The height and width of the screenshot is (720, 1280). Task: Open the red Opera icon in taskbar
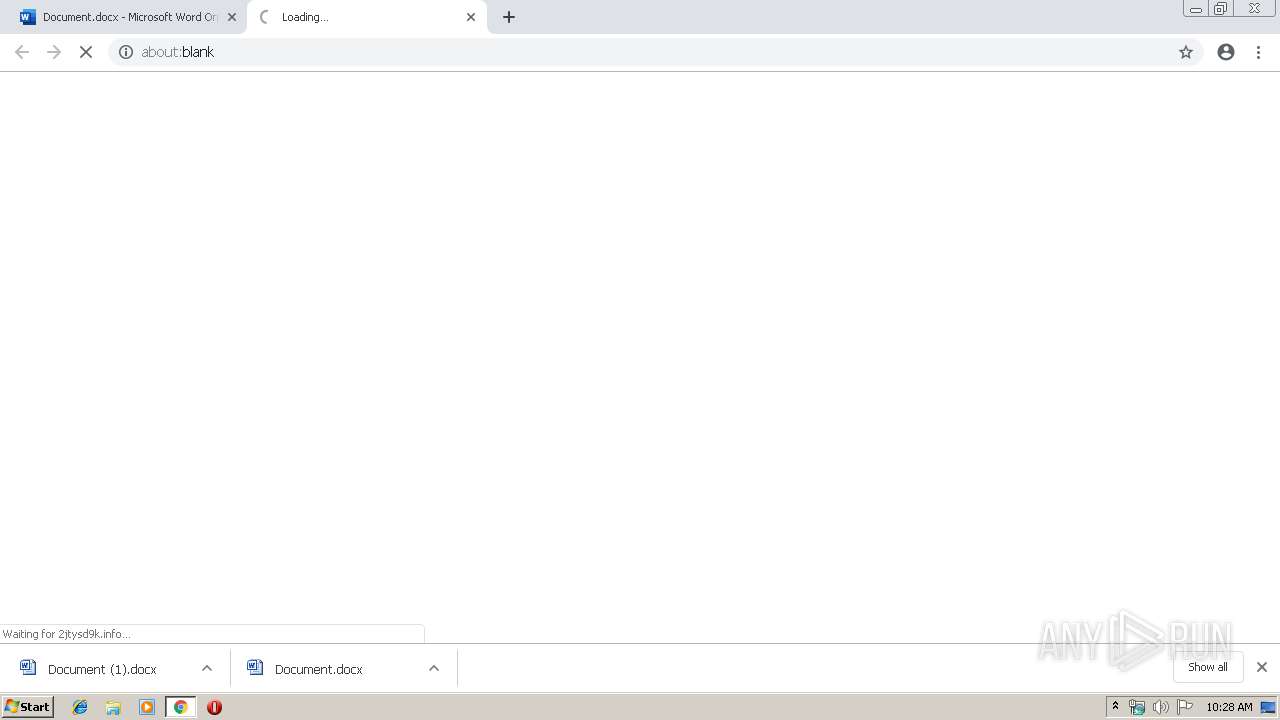(x=214, y=707)
